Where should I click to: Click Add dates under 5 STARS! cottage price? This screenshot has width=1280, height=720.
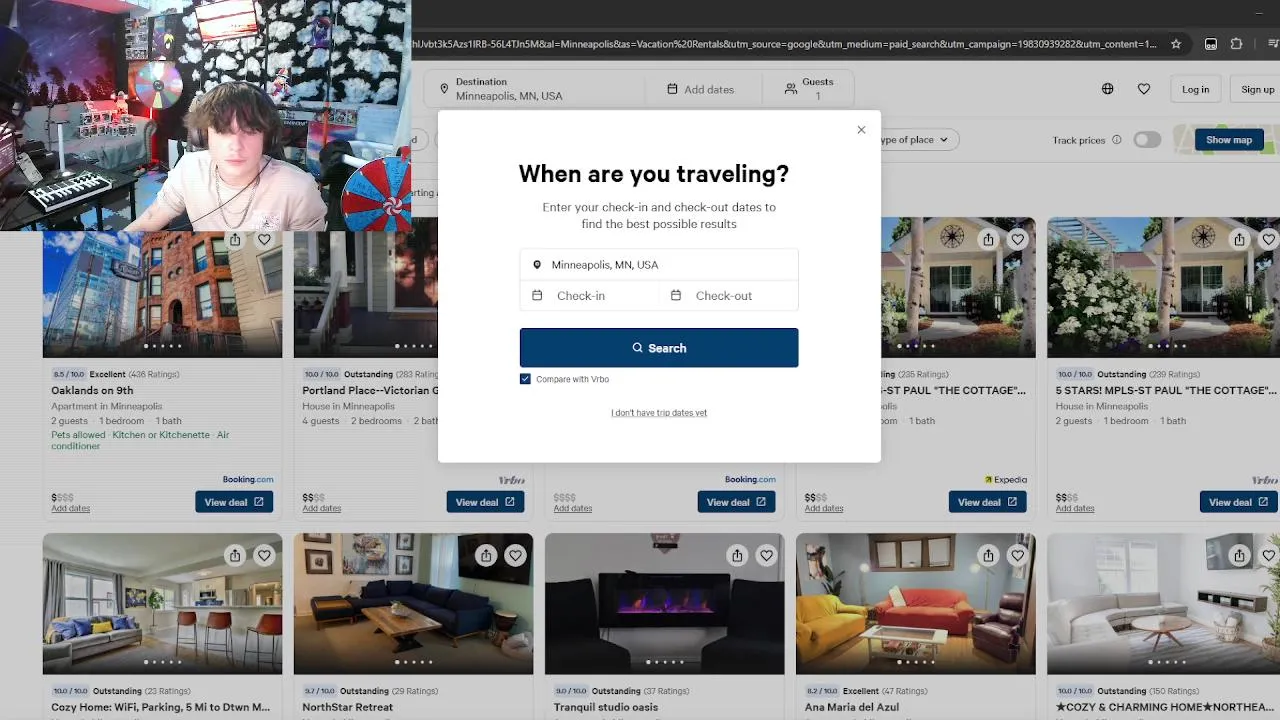[x=1075, y=509]
